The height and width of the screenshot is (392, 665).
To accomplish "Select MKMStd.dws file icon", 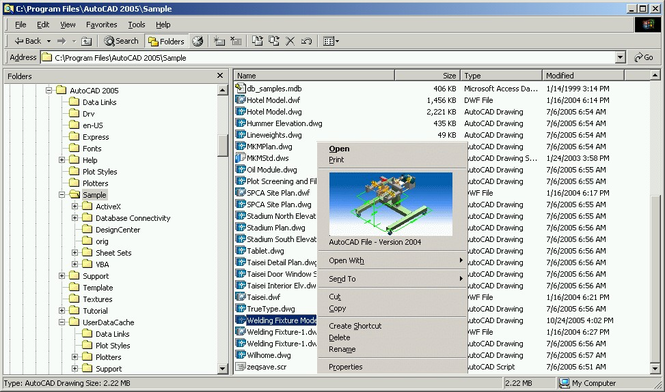I will [x=240, y=158].
